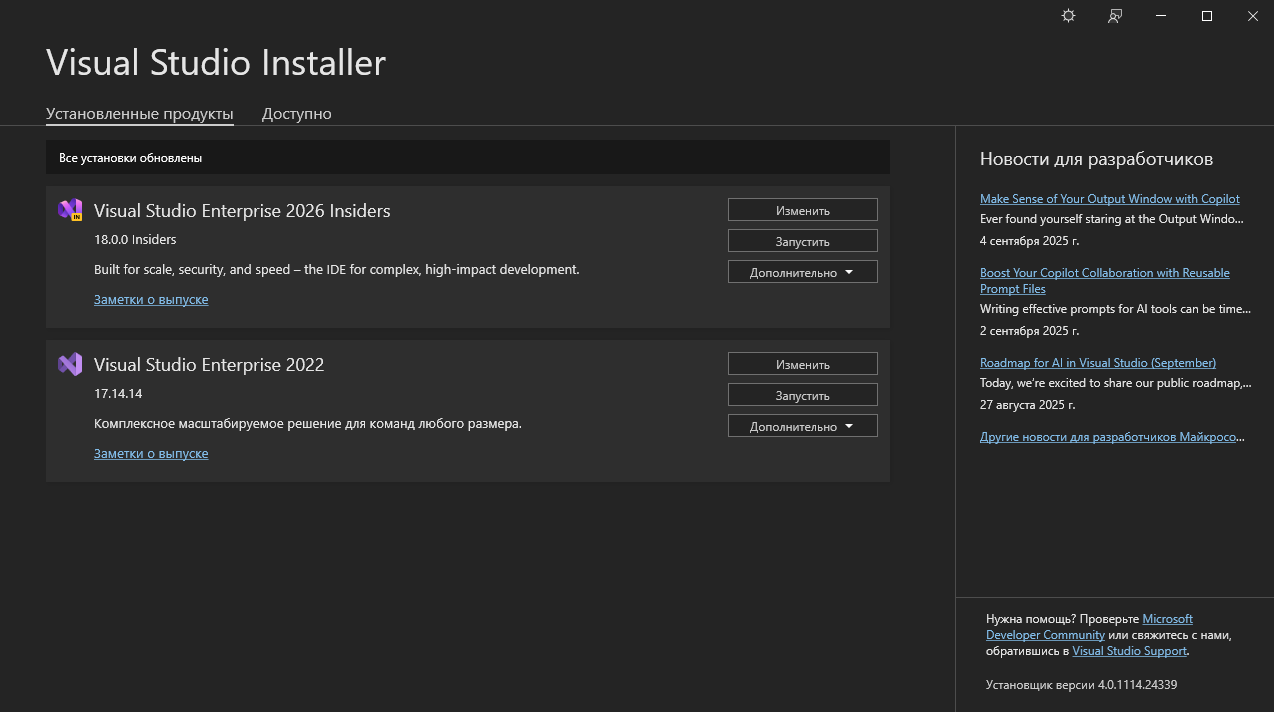Open Make Sense of Your Output Window article

pos(1110,199)
